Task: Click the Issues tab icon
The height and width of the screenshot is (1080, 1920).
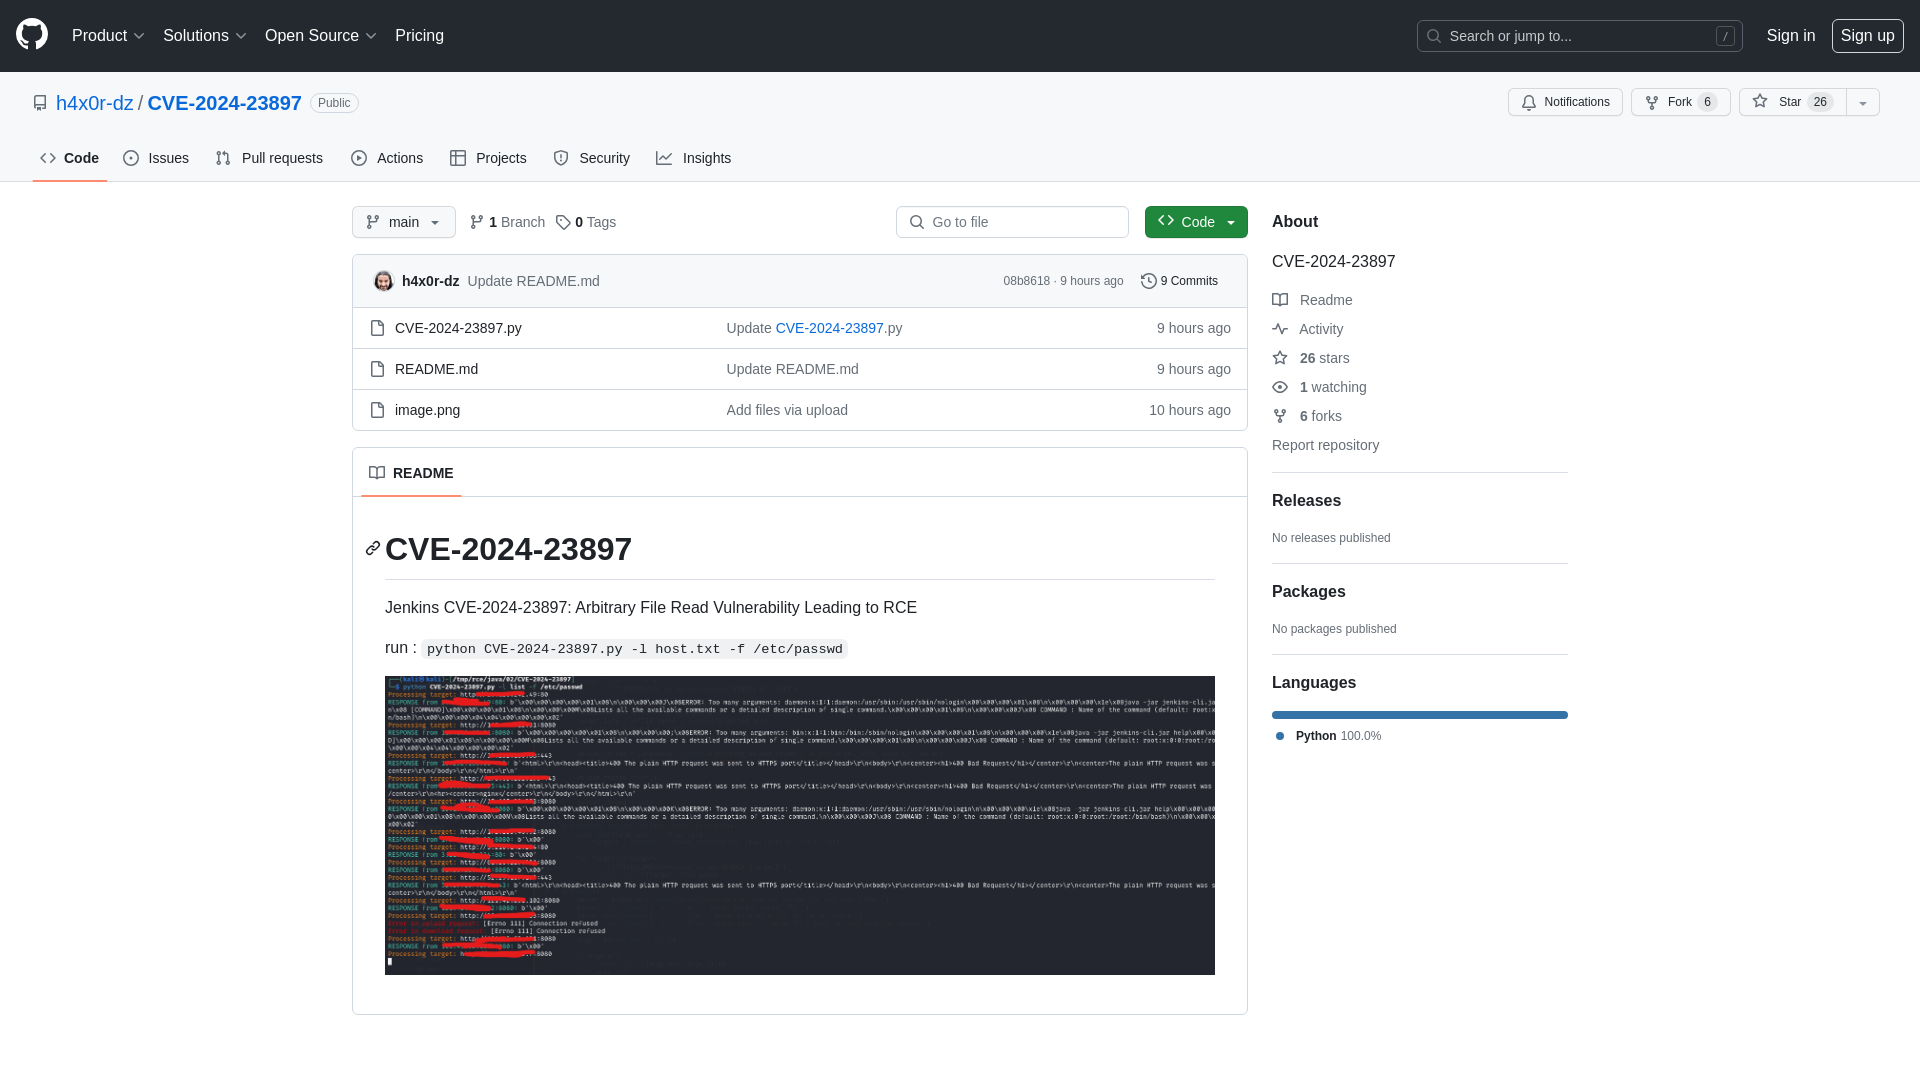Action: [132, 158]
